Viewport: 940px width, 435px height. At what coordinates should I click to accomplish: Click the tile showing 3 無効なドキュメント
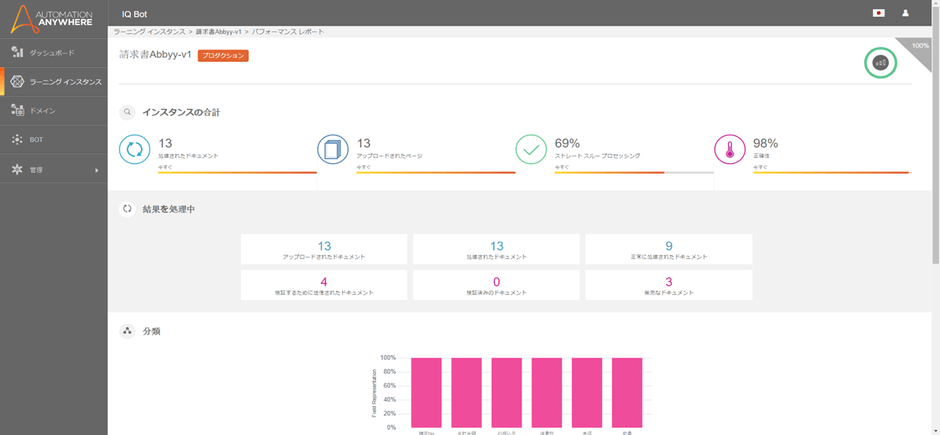click(x=668, y=285)
